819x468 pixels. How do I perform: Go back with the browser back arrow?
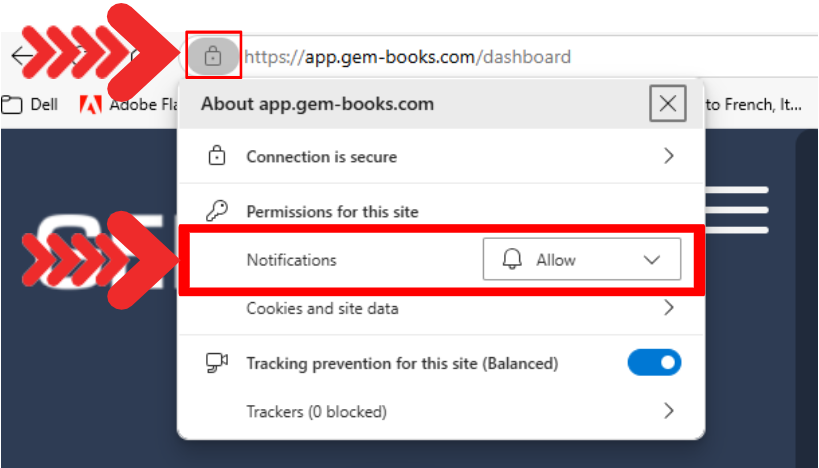point(21,56)
